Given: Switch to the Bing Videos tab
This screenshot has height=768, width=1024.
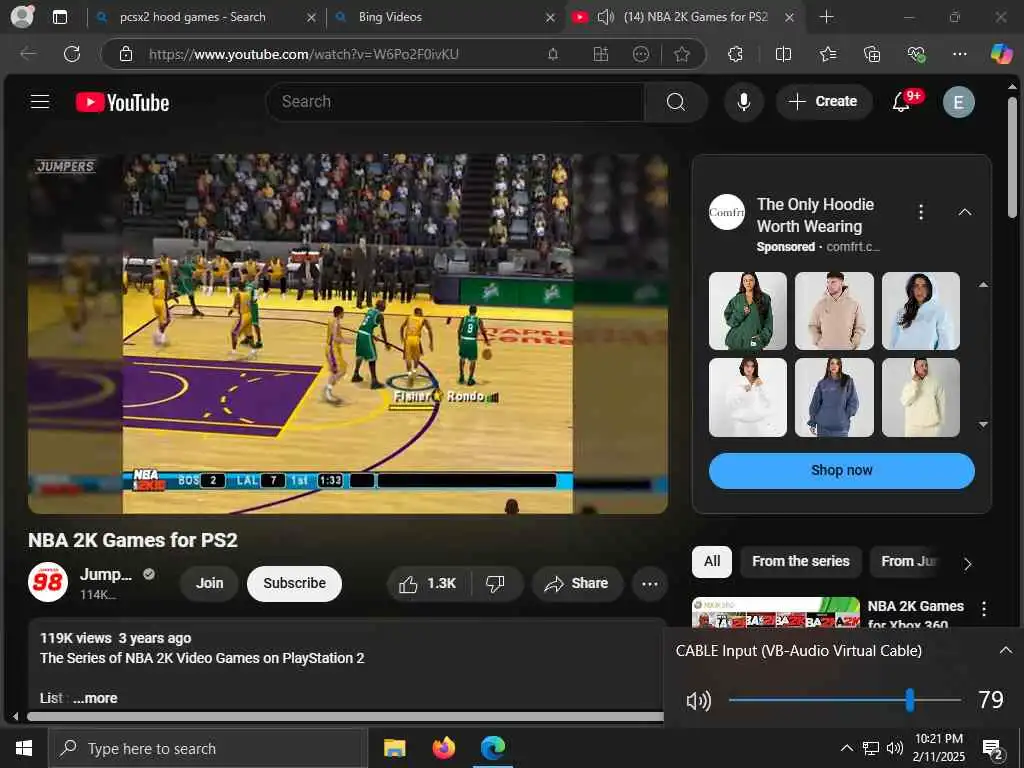Looking at the screenshot, I should [x=444, y=17].
